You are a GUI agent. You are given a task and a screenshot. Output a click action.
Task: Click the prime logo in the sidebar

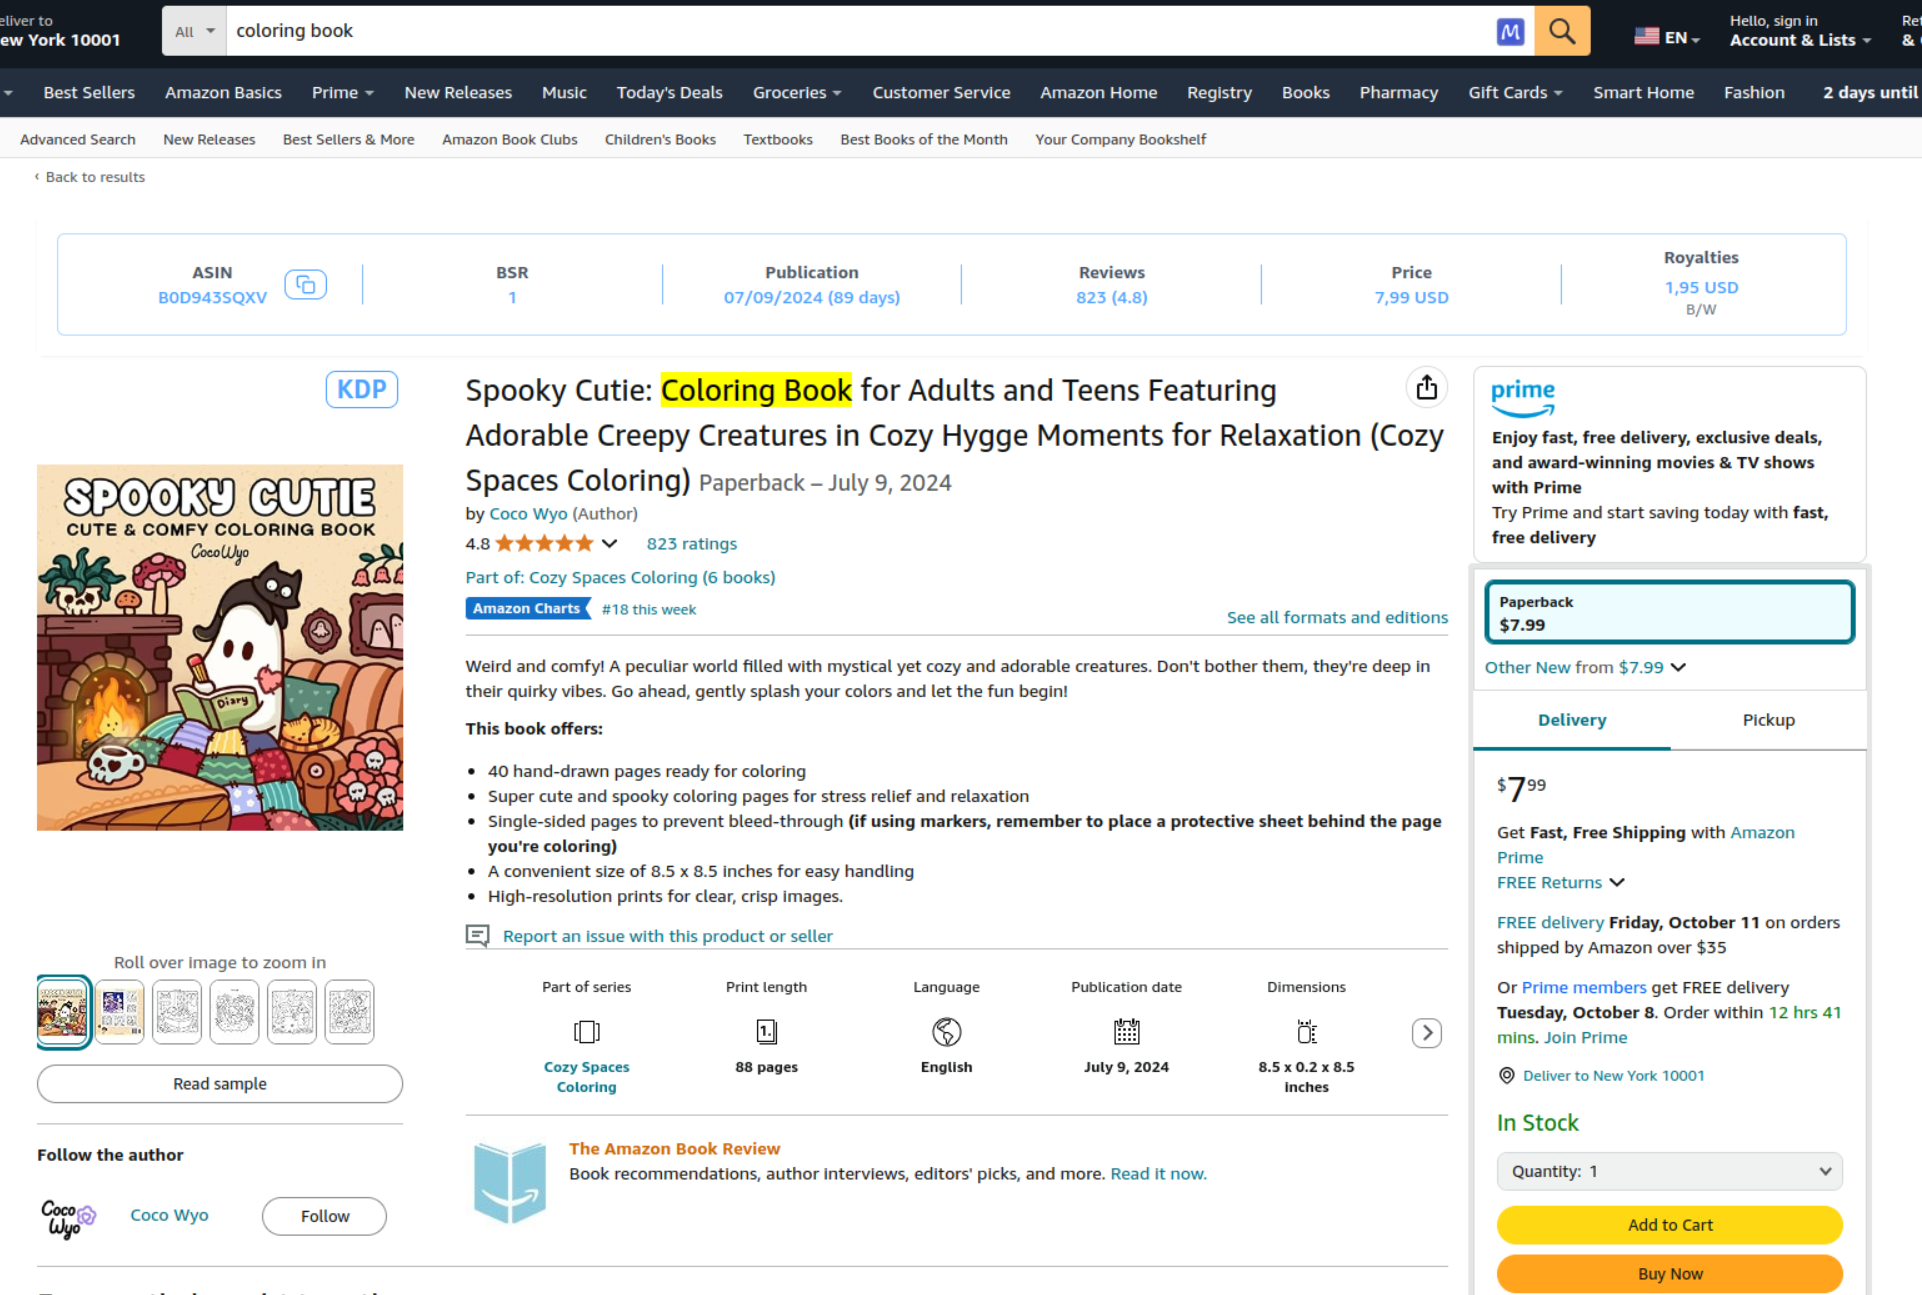coord(1523,397)
